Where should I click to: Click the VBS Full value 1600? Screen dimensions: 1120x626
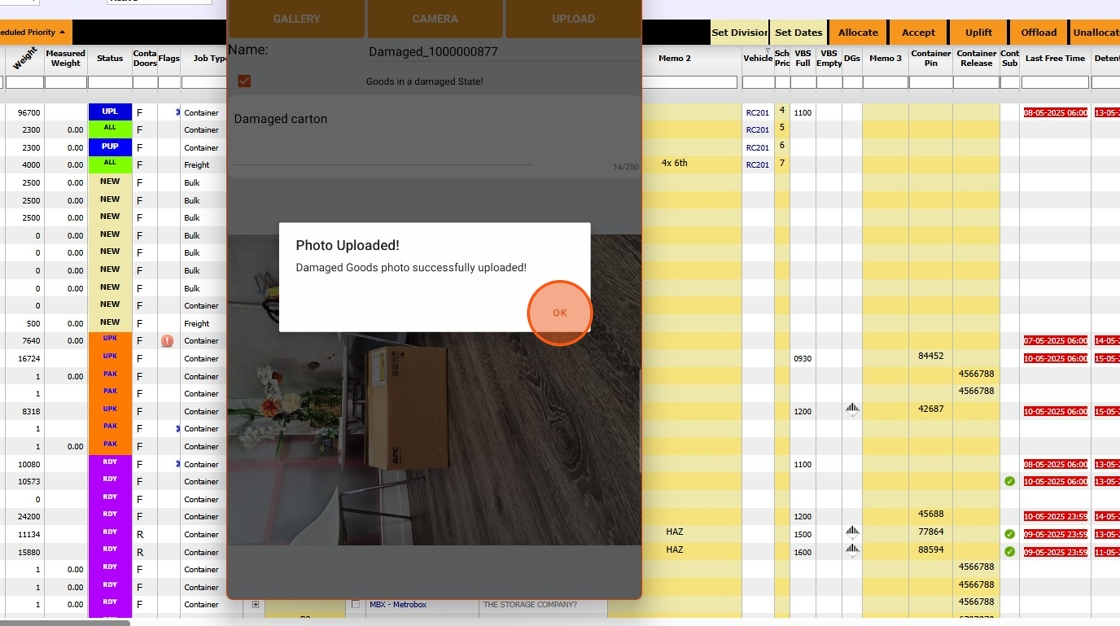[802, 552]
